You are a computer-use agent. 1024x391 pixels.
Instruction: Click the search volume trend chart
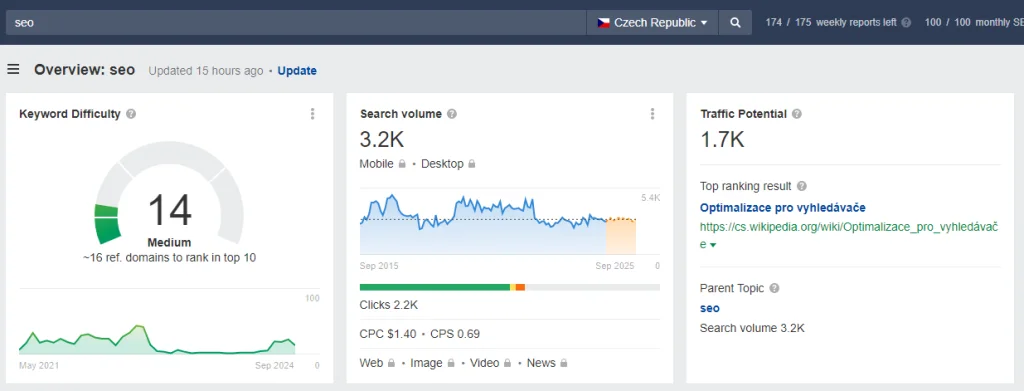point(498,223)
